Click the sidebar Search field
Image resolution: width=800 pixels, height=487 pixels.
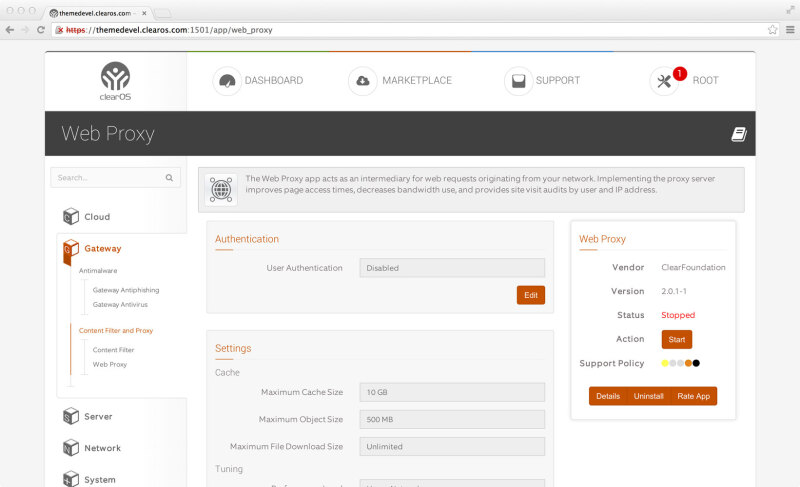click(x=115, y=177)
